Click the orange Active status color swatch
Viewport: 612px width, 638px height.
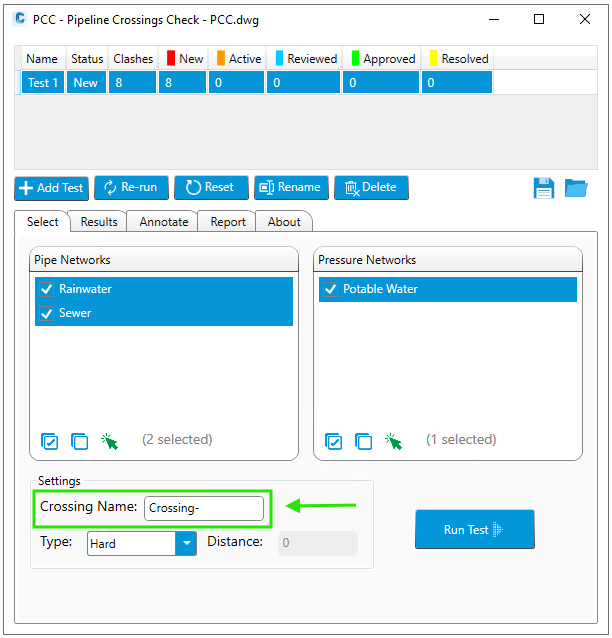[221, 58]
